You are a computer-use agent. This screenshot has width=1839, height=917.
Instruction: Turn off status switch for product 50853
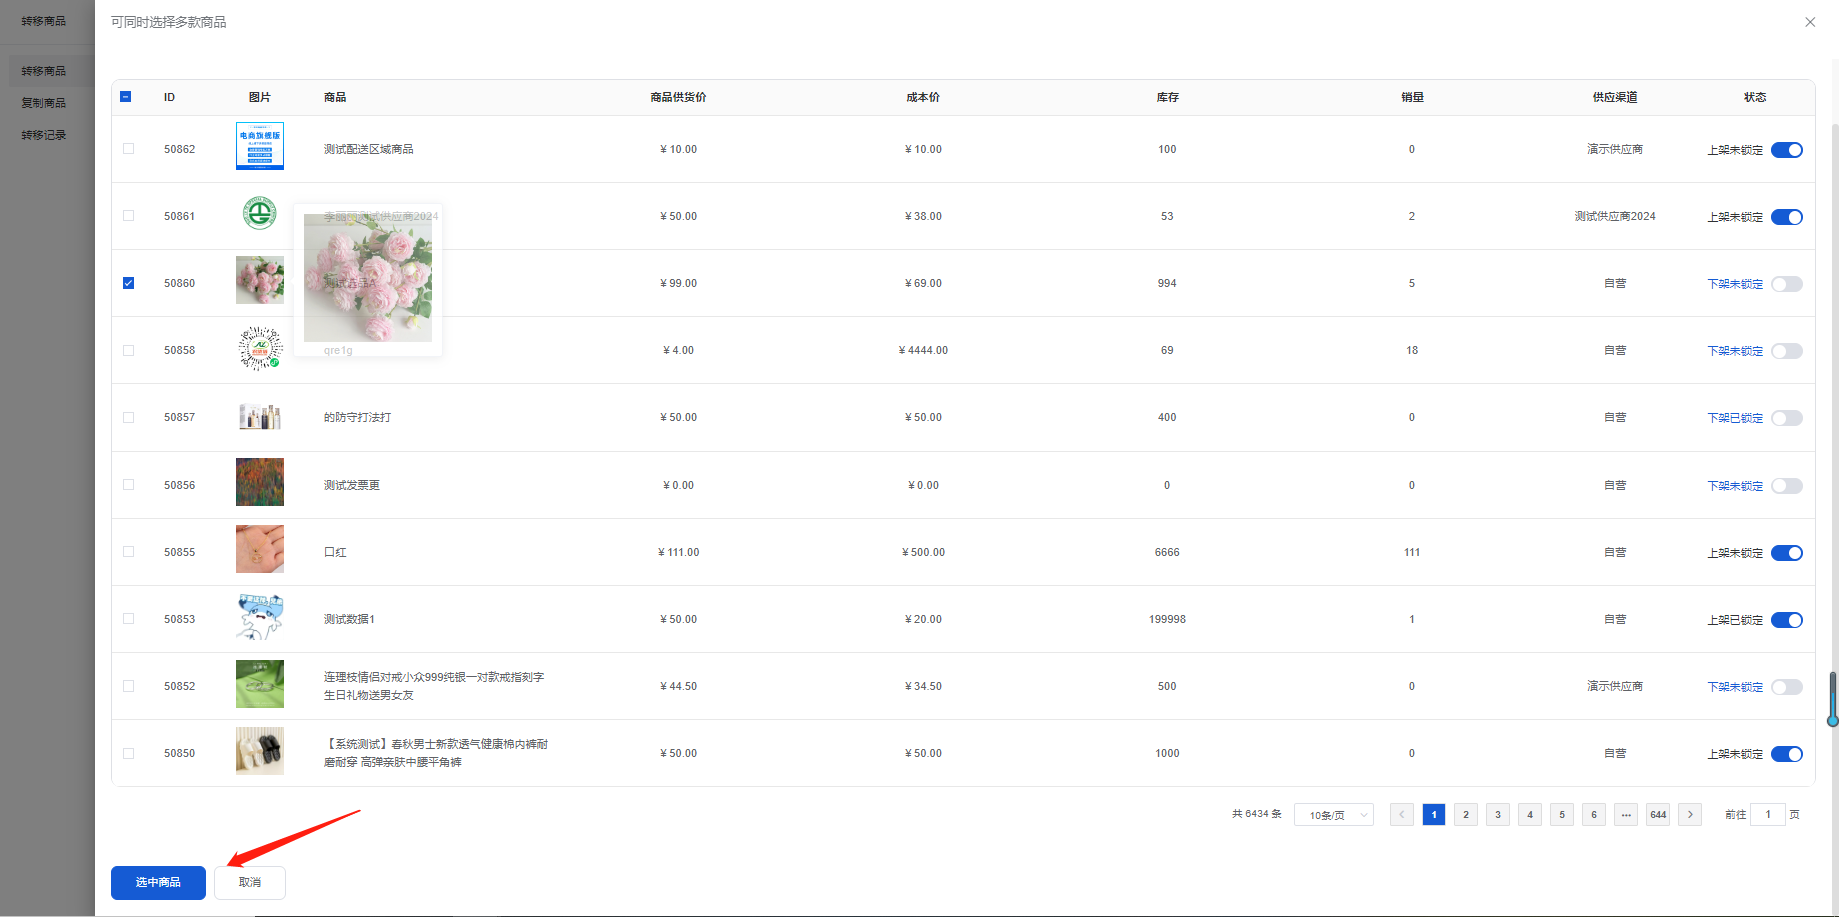point(1787,620)
